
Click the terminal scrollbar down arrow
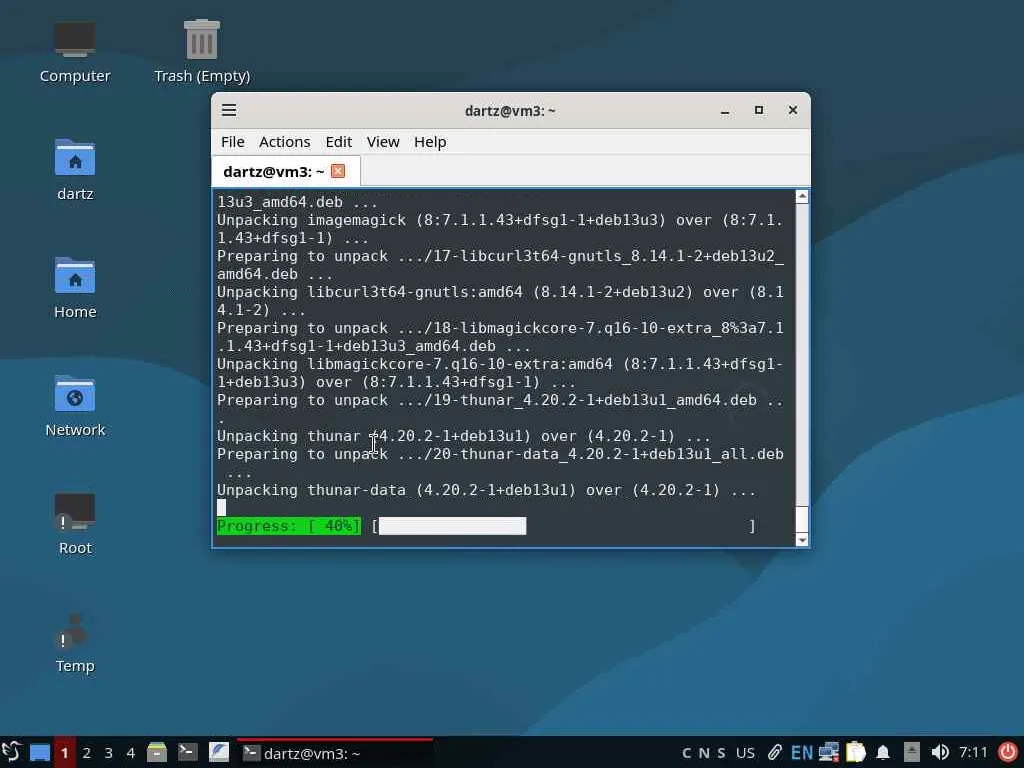[802, 540]
